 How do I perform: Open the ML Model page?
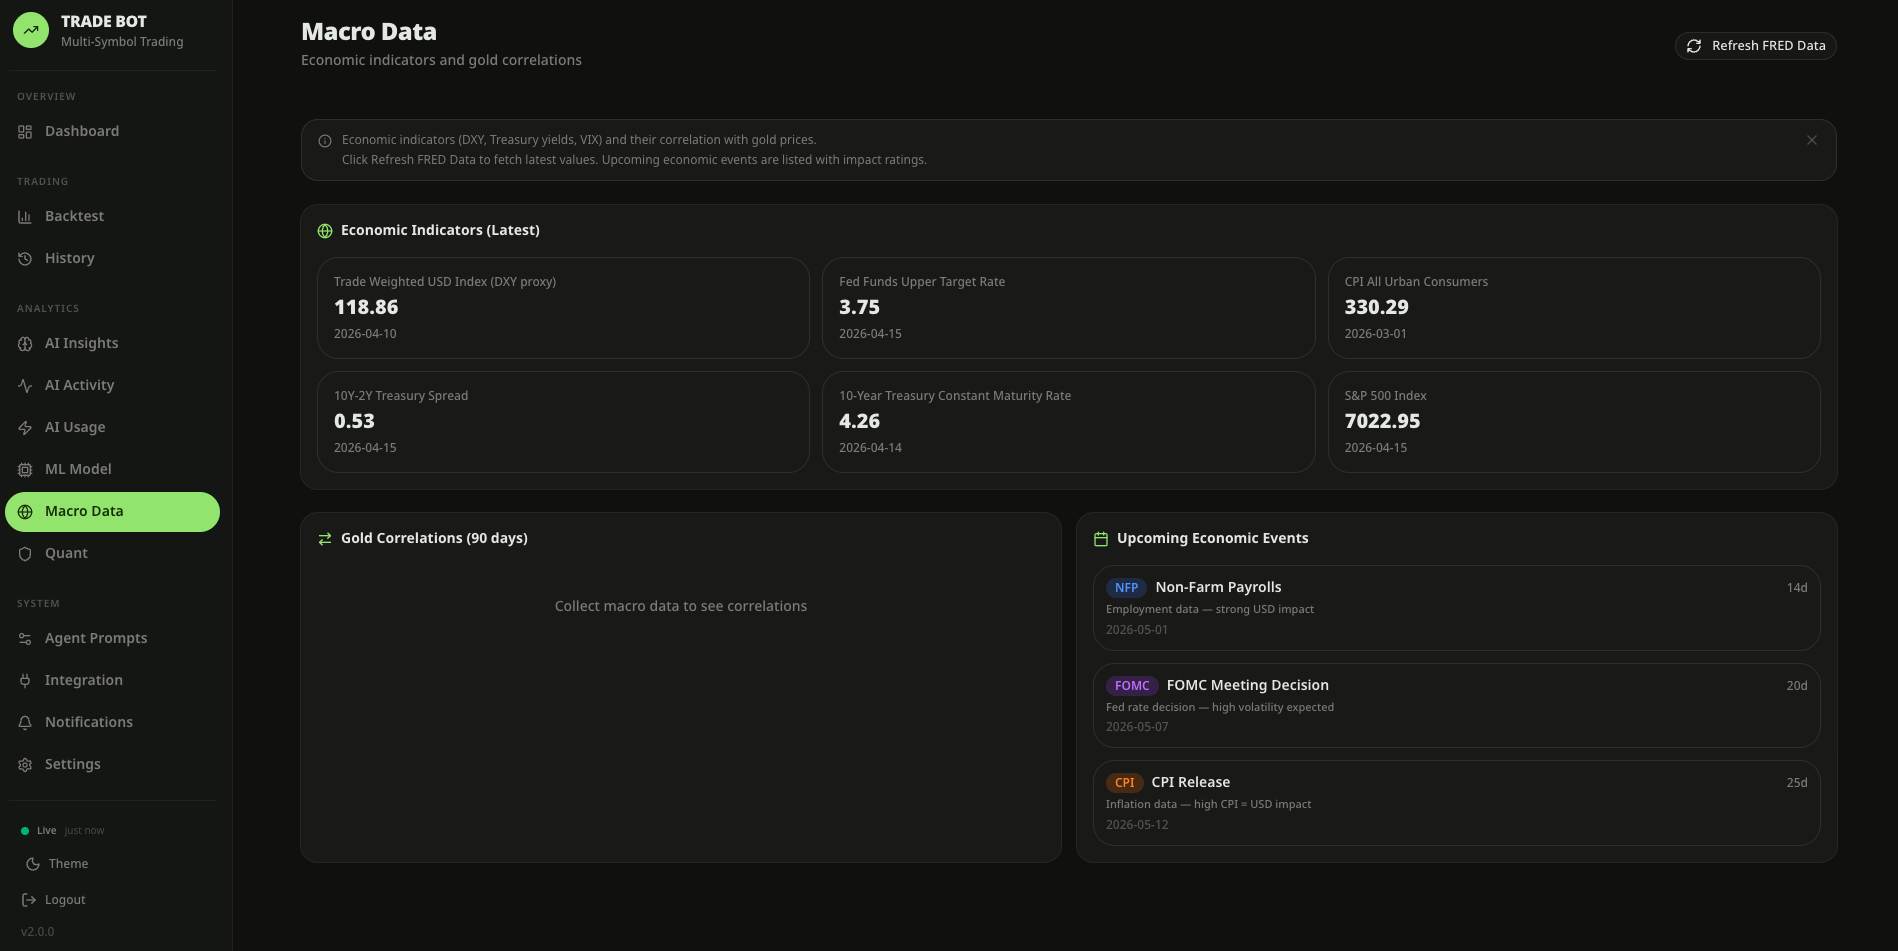pyautogui.click(x=112, y=470)
